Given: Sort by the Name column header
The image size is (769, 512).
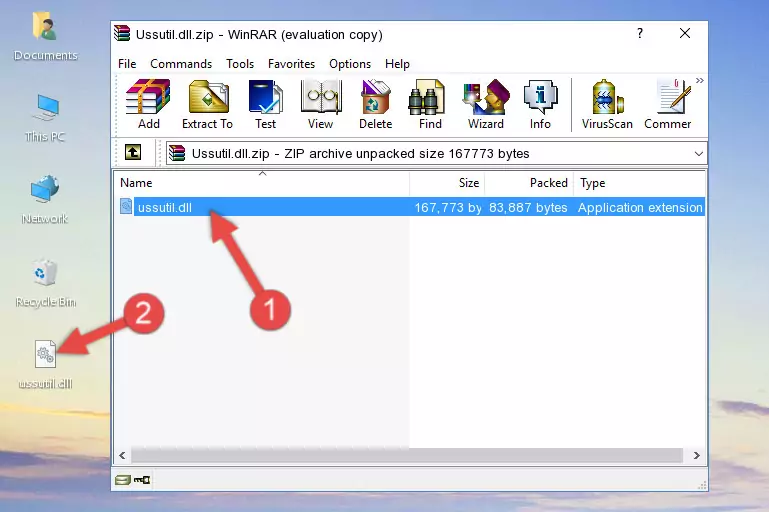Looking at the screenshot, I should click(x=262, y=183).
